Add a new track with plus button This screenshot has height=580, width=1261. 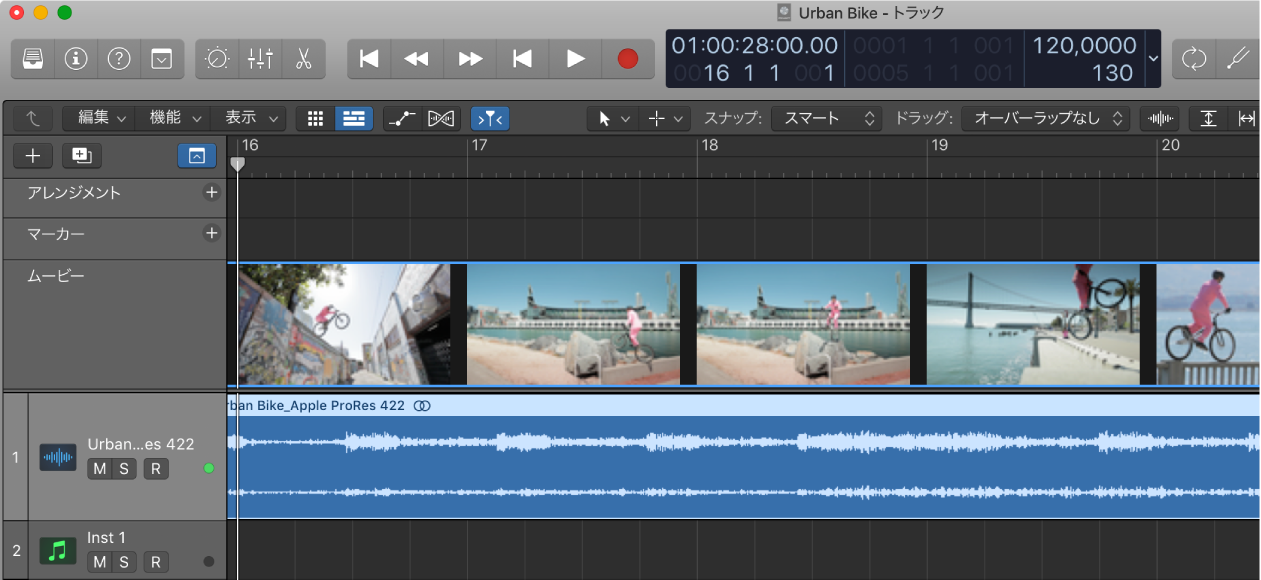tap(33, 155)
